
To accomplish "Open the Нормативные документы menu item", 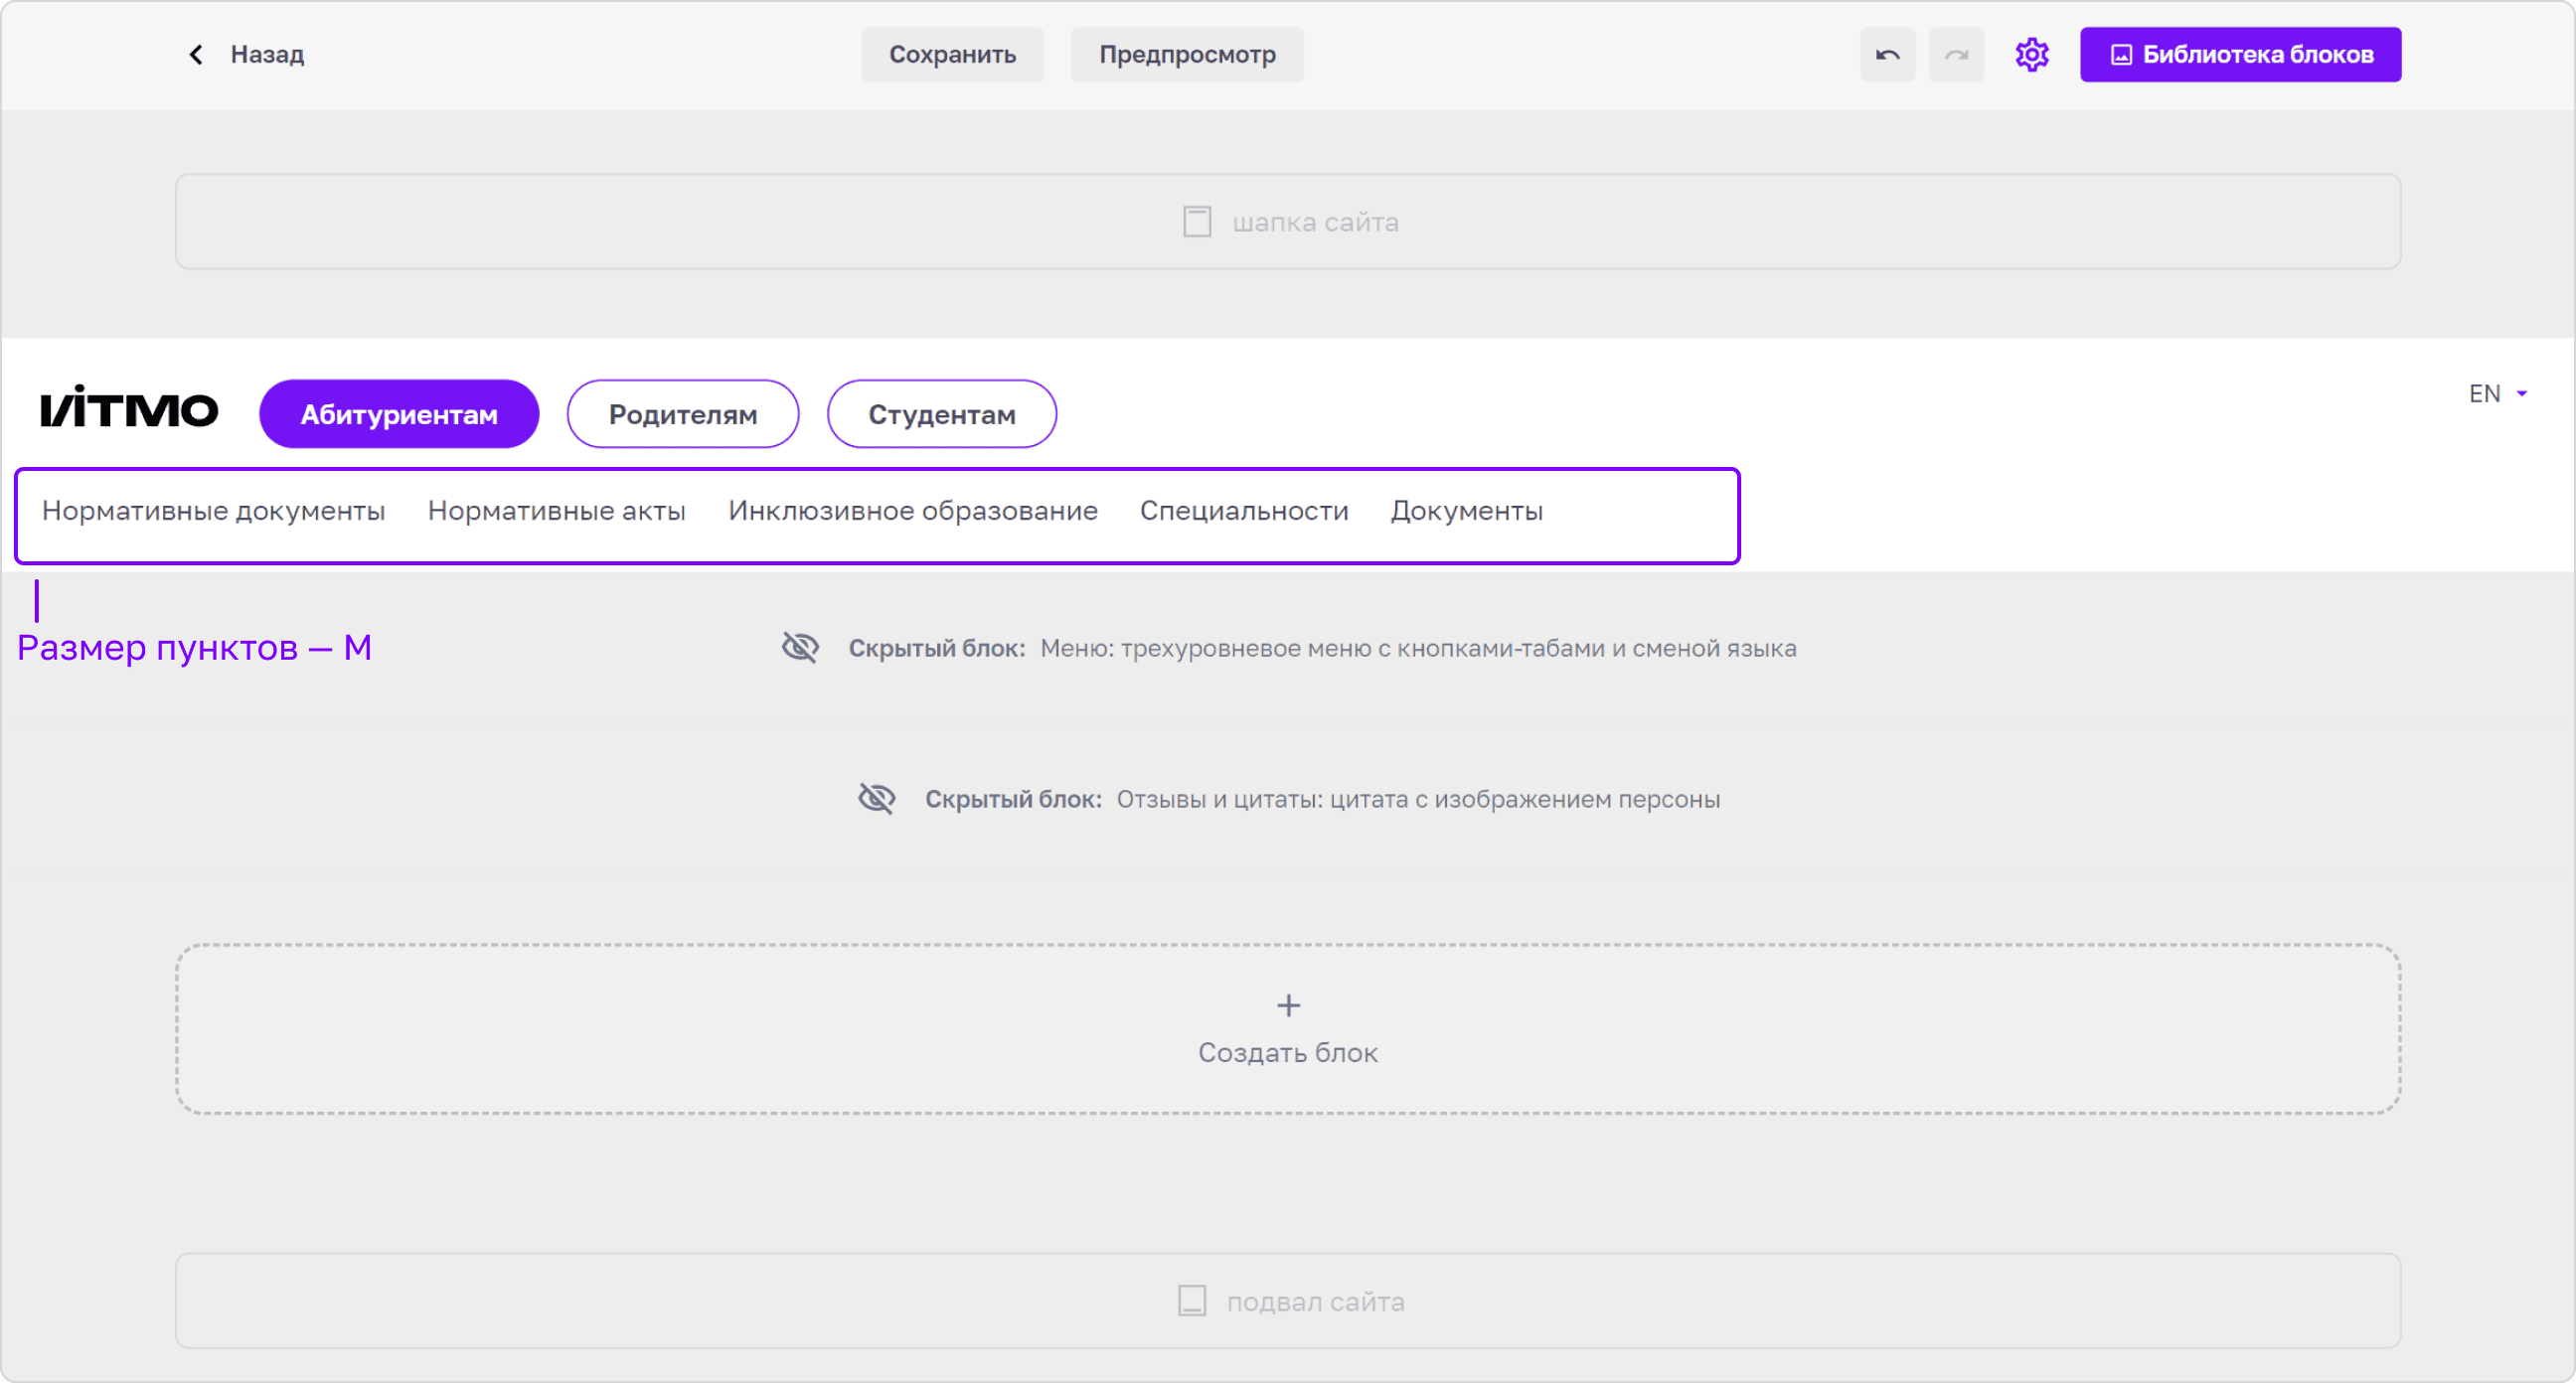I will (213, 511).
